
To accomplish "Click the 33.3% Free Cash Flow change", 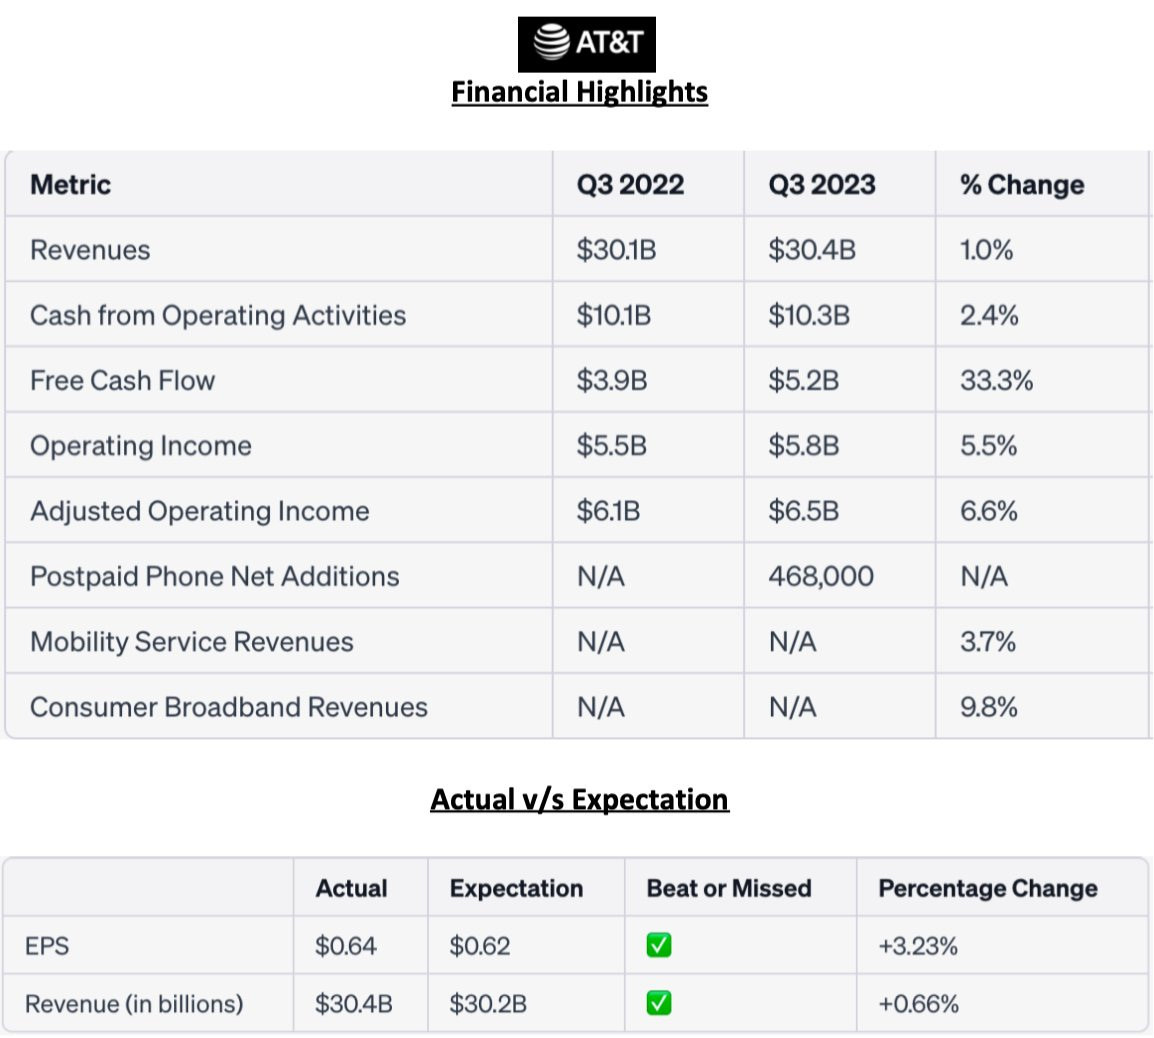I will [x=996, y=381].
